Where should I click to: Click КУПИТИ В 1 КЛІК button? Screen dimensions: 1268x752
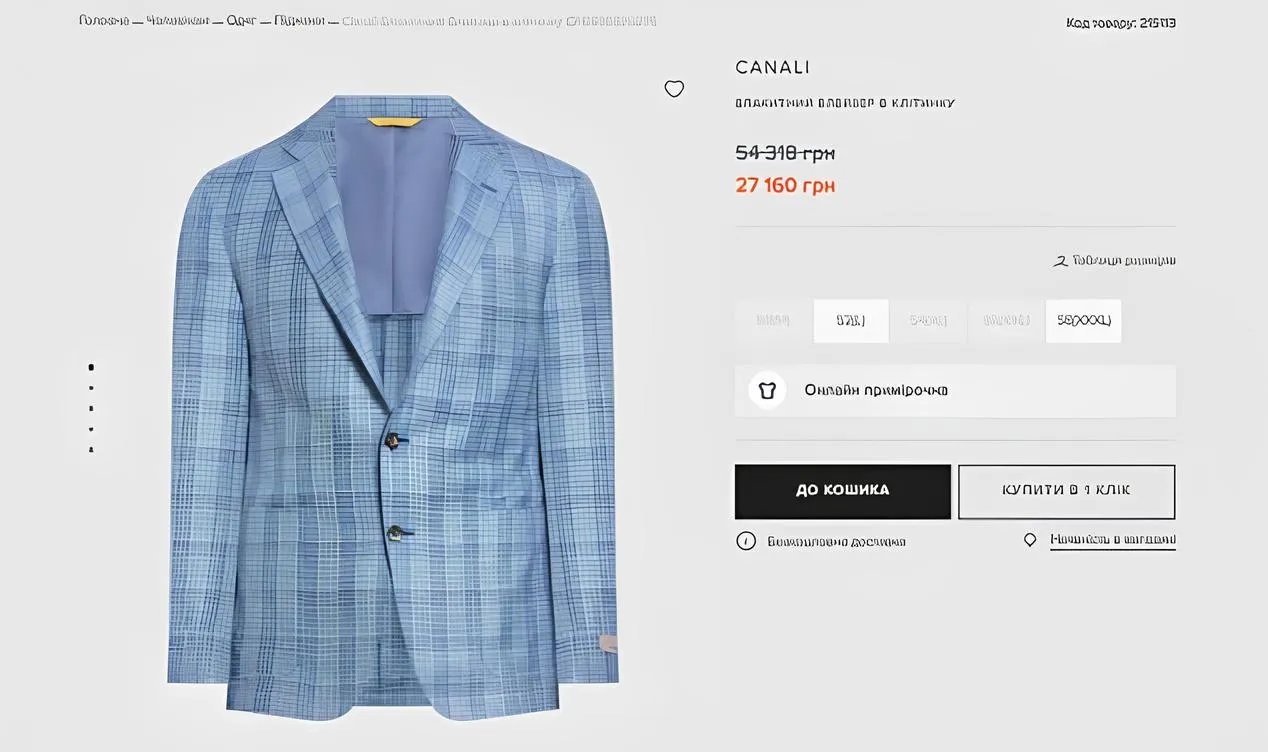pos(1066,491)
